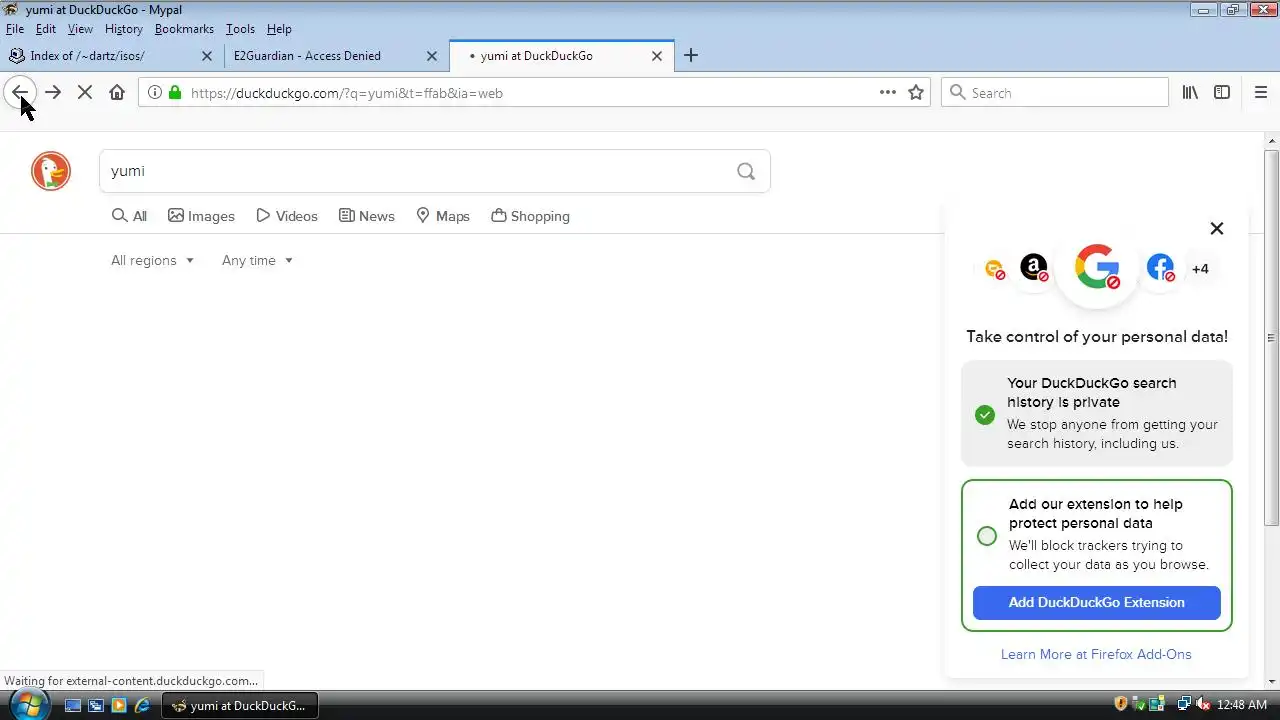Viewport: 1280px width, 720px height.
Task: Click the green padlock security icon
Action: point(175,93)
